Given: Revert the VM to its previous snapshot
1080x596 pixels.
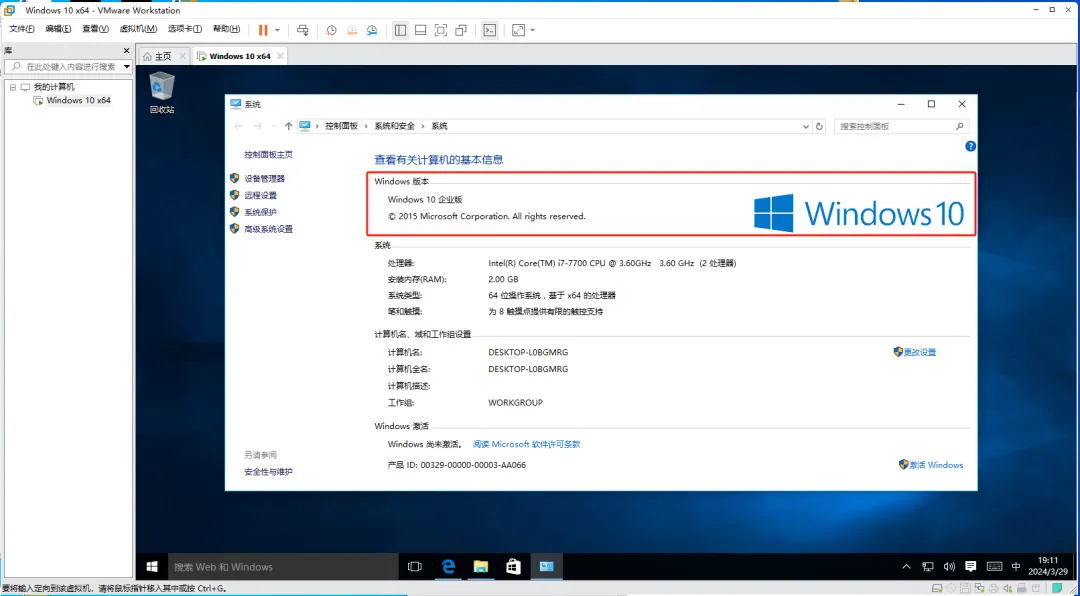Looking at the screenshot, I should [352, 30].
